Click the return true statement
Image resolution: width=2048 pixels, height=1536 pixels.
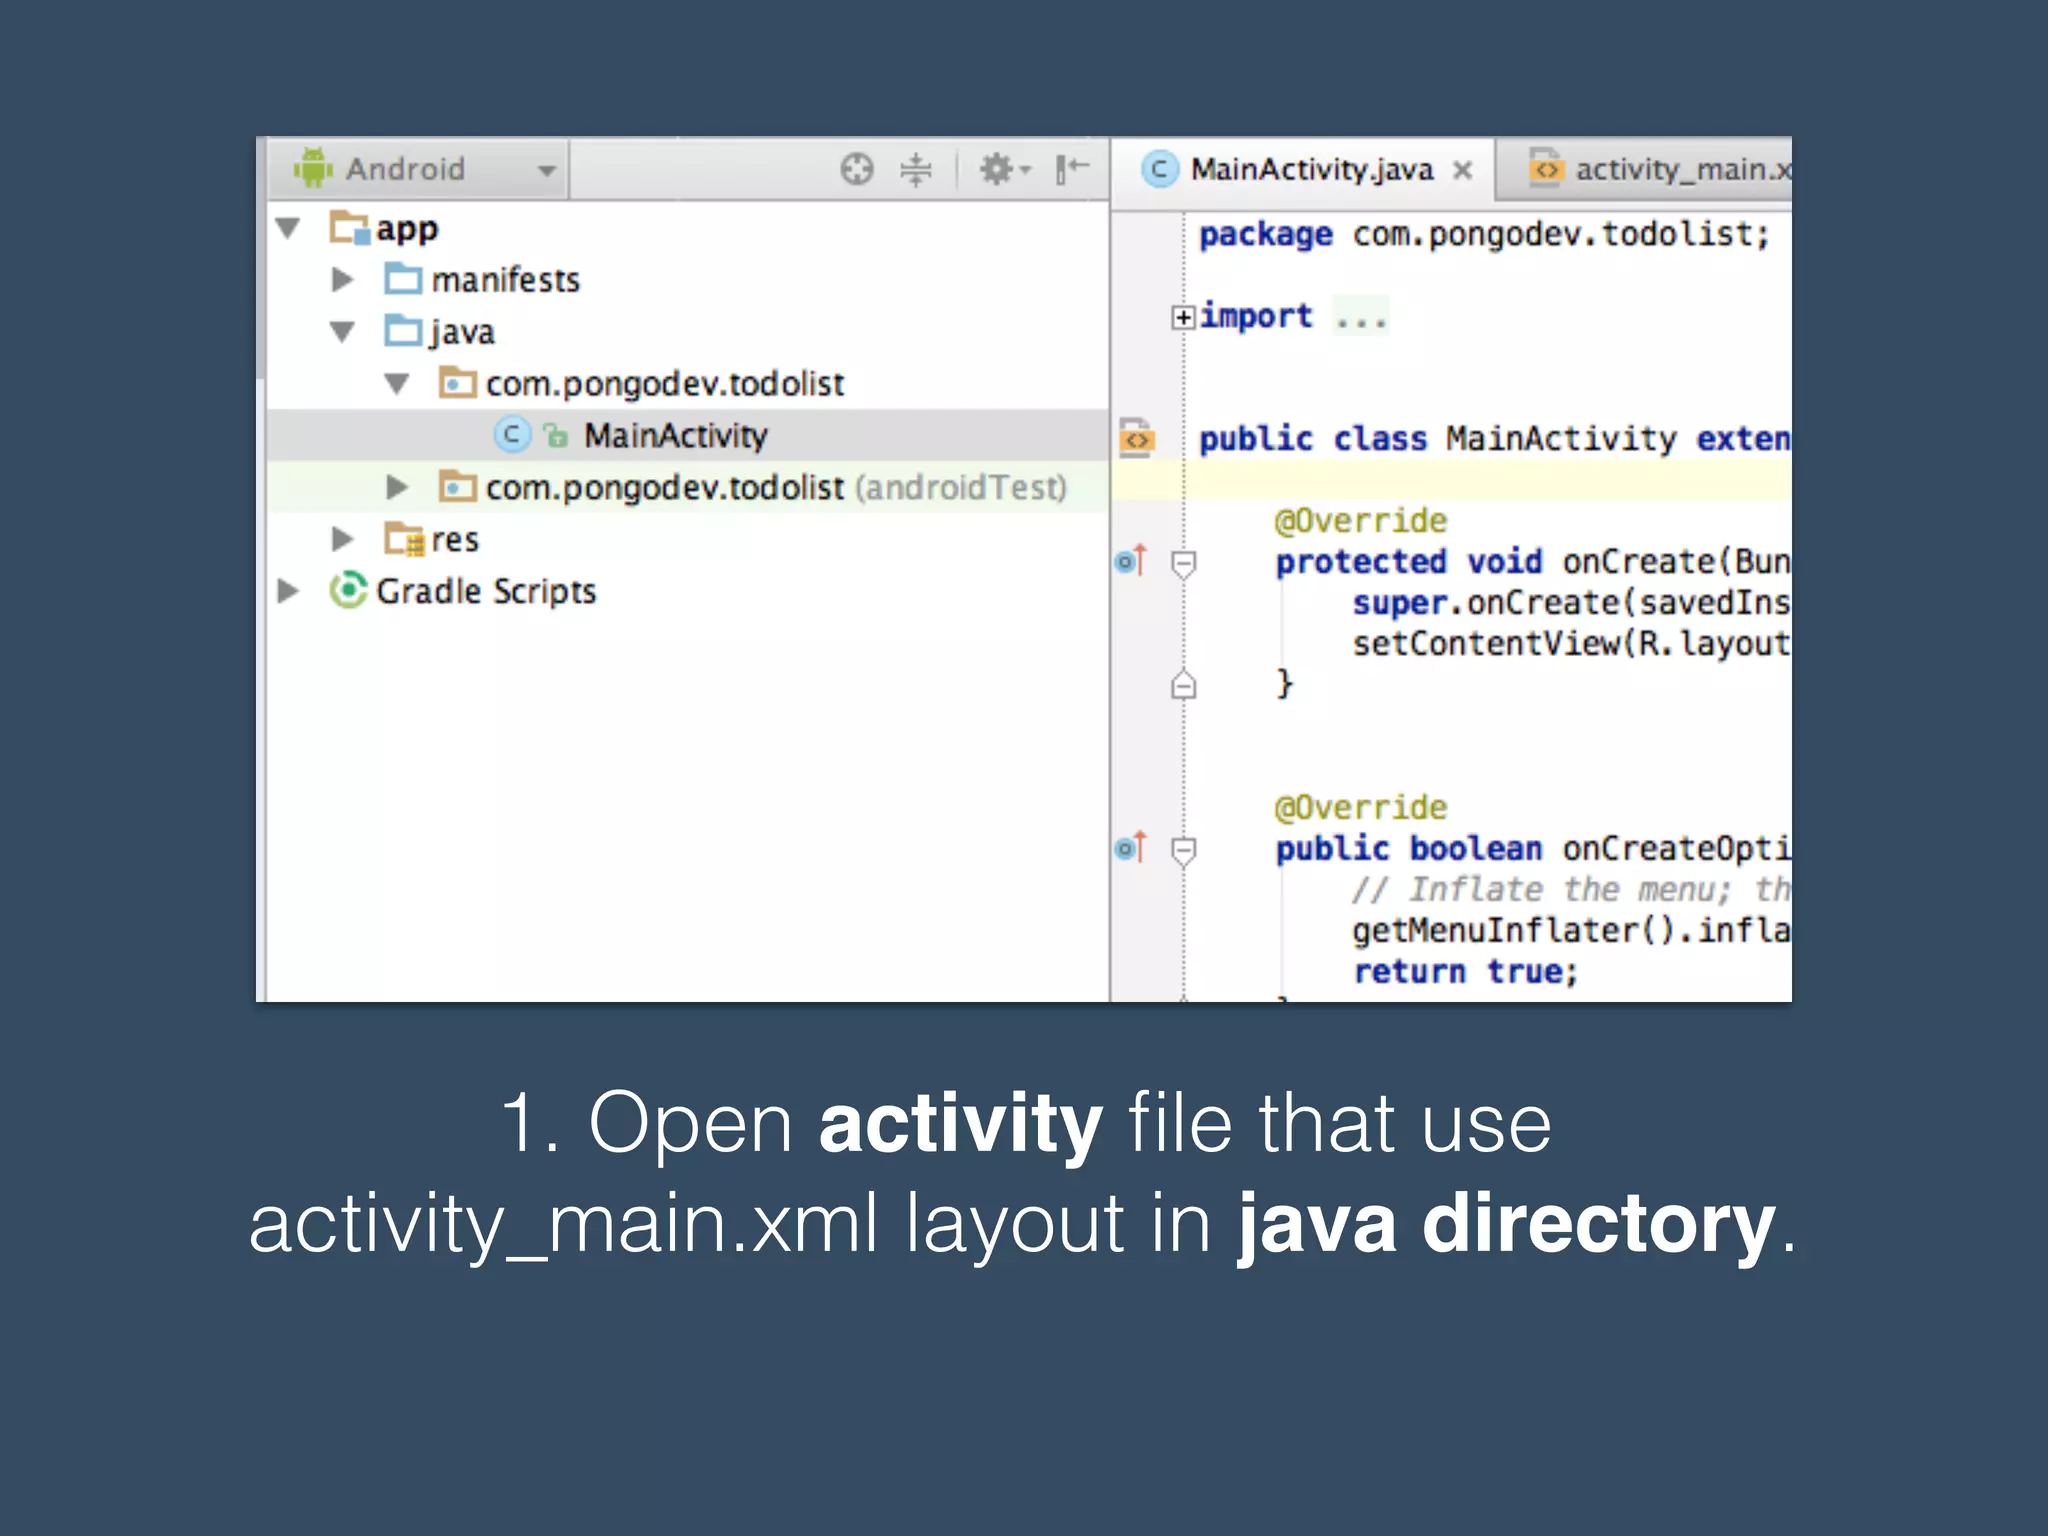click(1465, 972)
